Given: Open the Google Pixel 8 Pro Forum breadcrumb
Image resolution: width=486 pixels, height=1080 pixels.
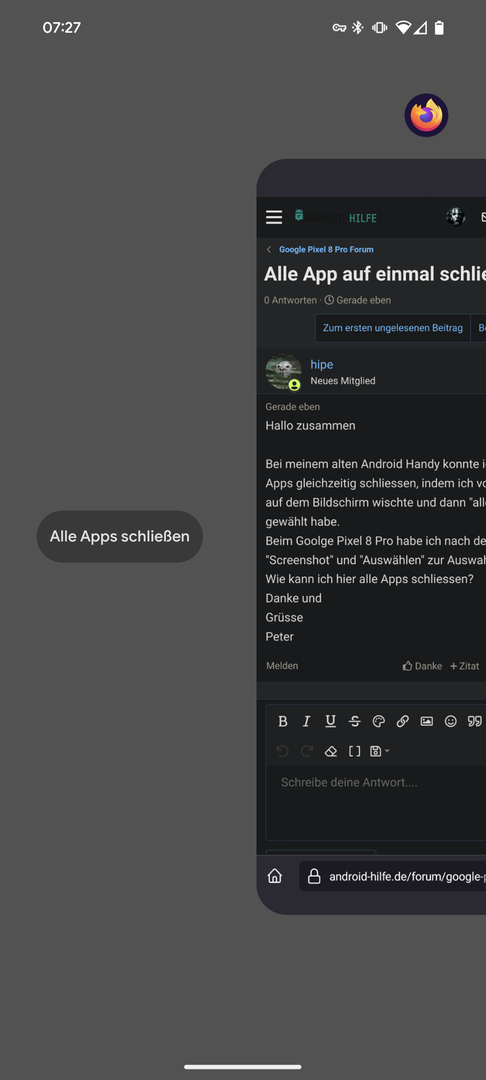Looking at the screenshot, I should pos(326,249).
